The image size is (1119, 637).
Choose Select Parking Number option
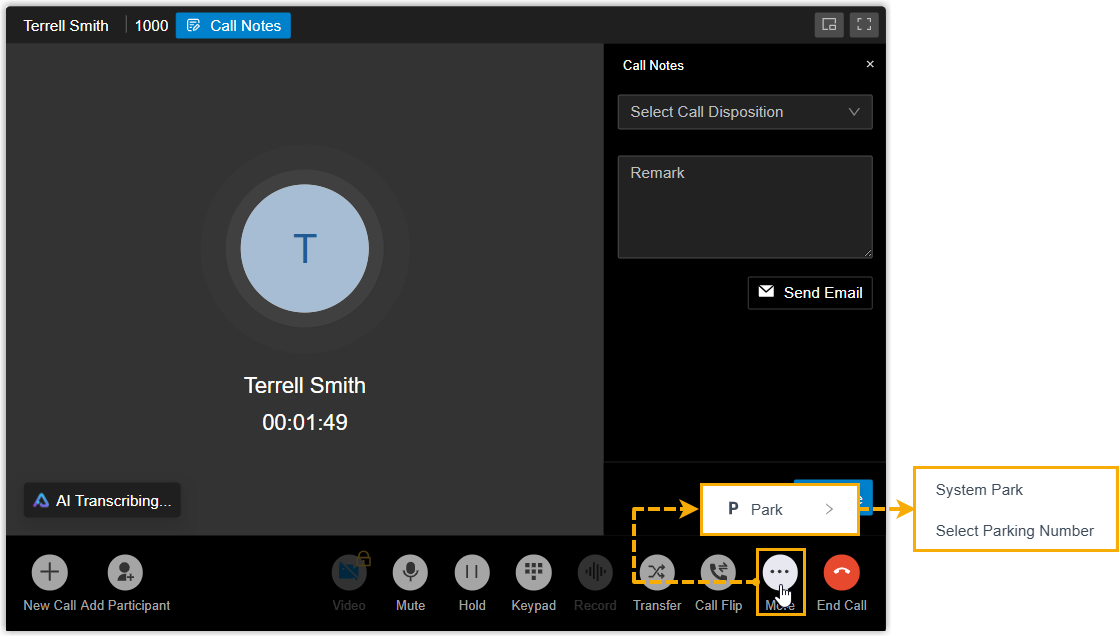pyautogui.click(x=1014, y=531)
